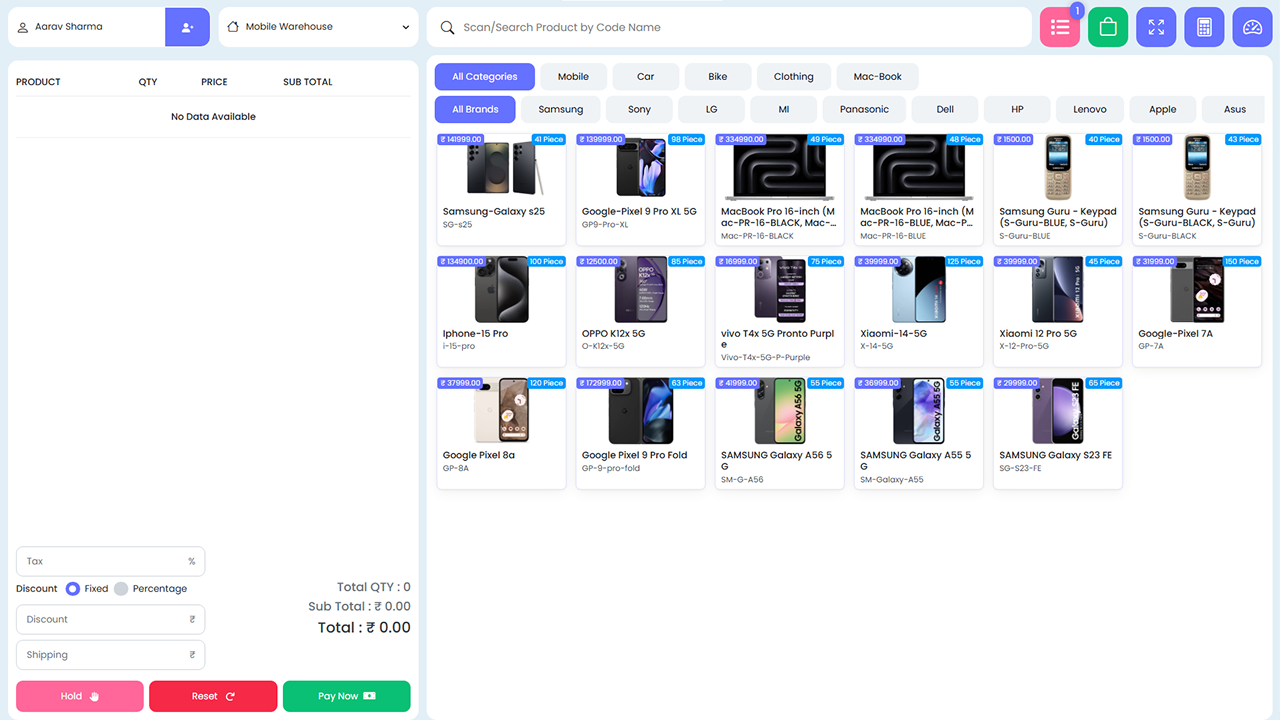Open the Aarav Sharma customer selector
The width and height of the screenshot is (1280, 720).
point(85,26)
